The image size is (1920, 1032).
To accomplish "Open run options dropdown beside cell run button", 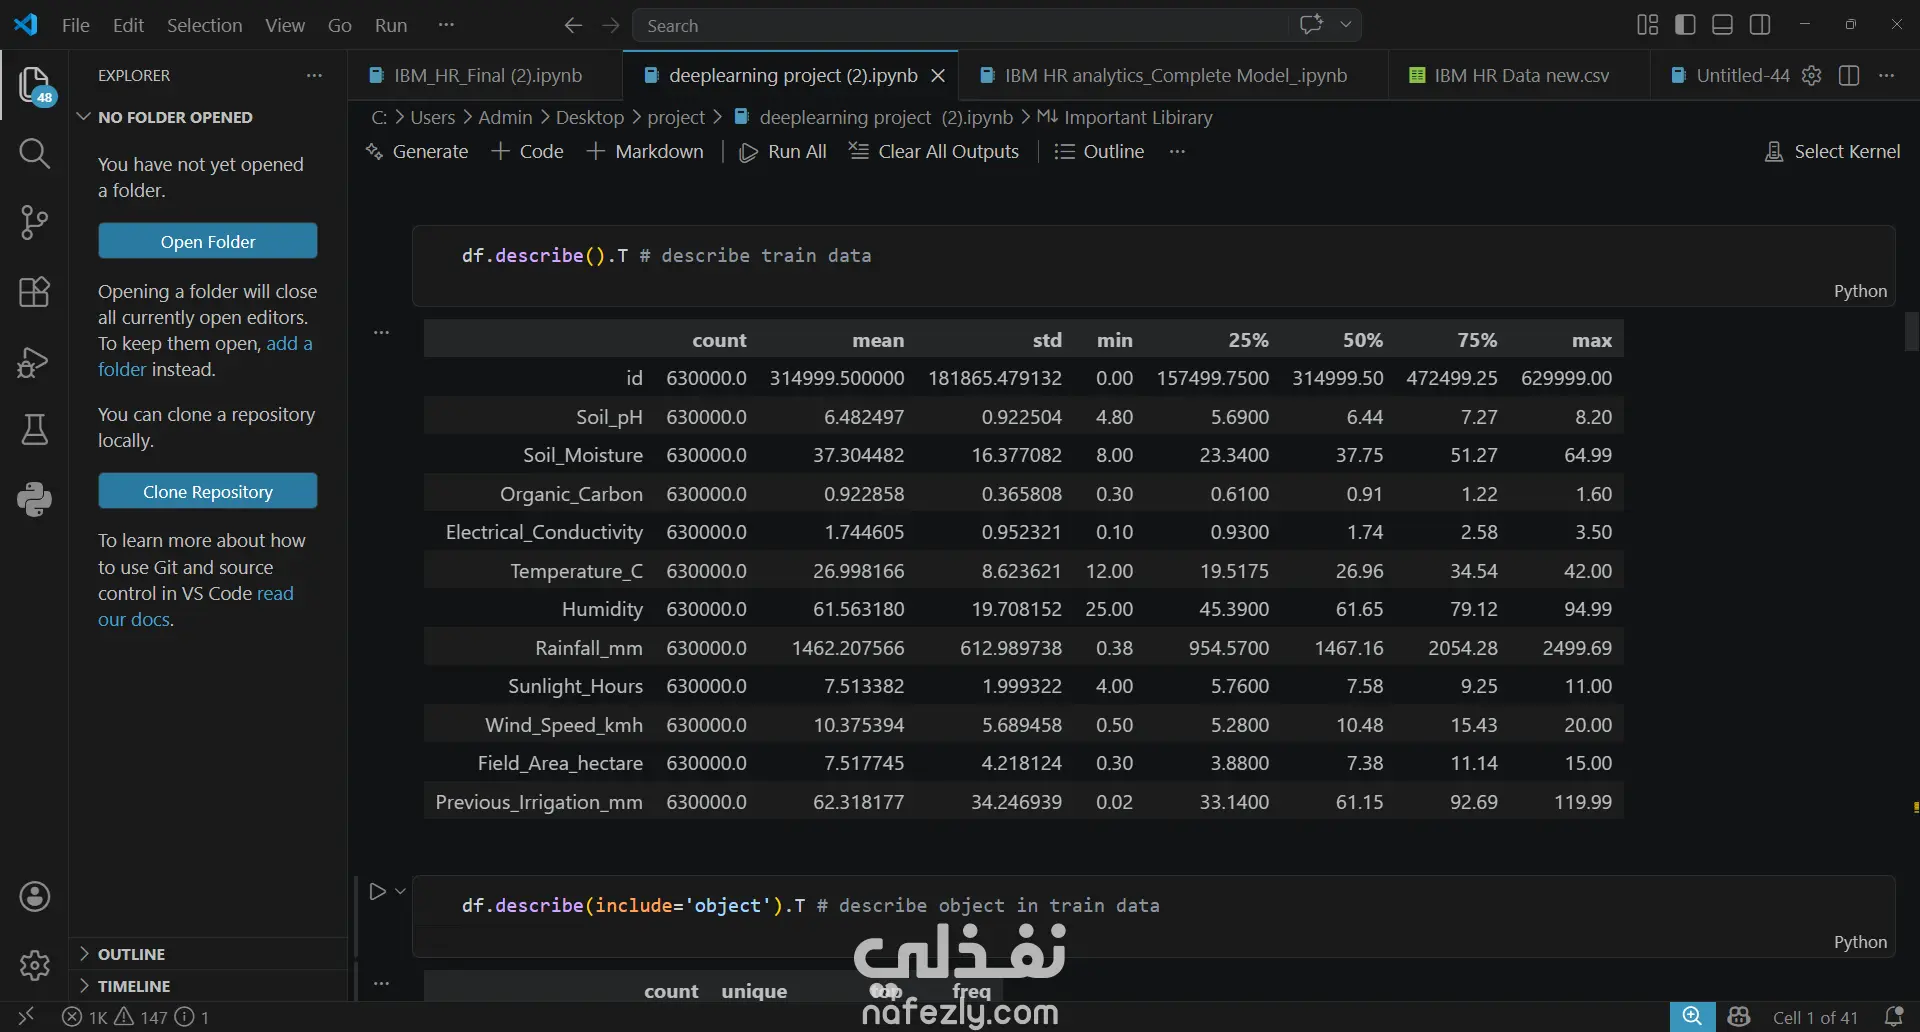I will 401,891.
